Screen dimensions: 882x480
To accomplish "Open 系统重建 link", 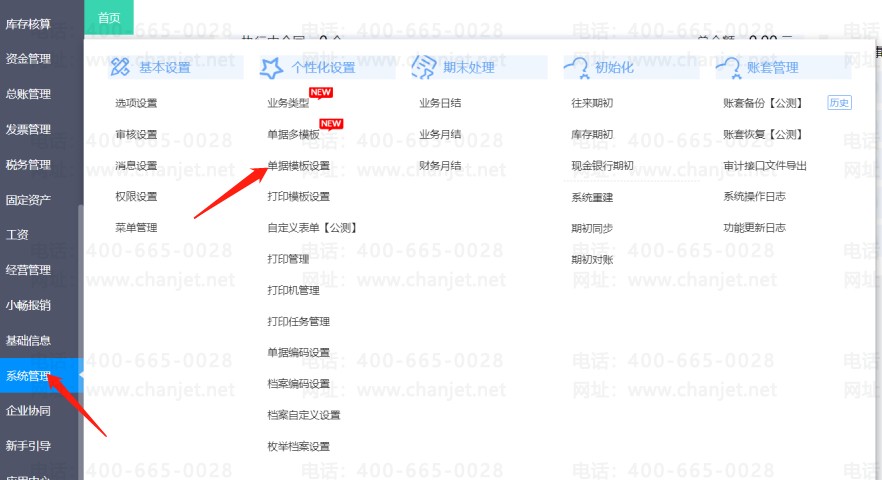I will [x=592, y=198].
